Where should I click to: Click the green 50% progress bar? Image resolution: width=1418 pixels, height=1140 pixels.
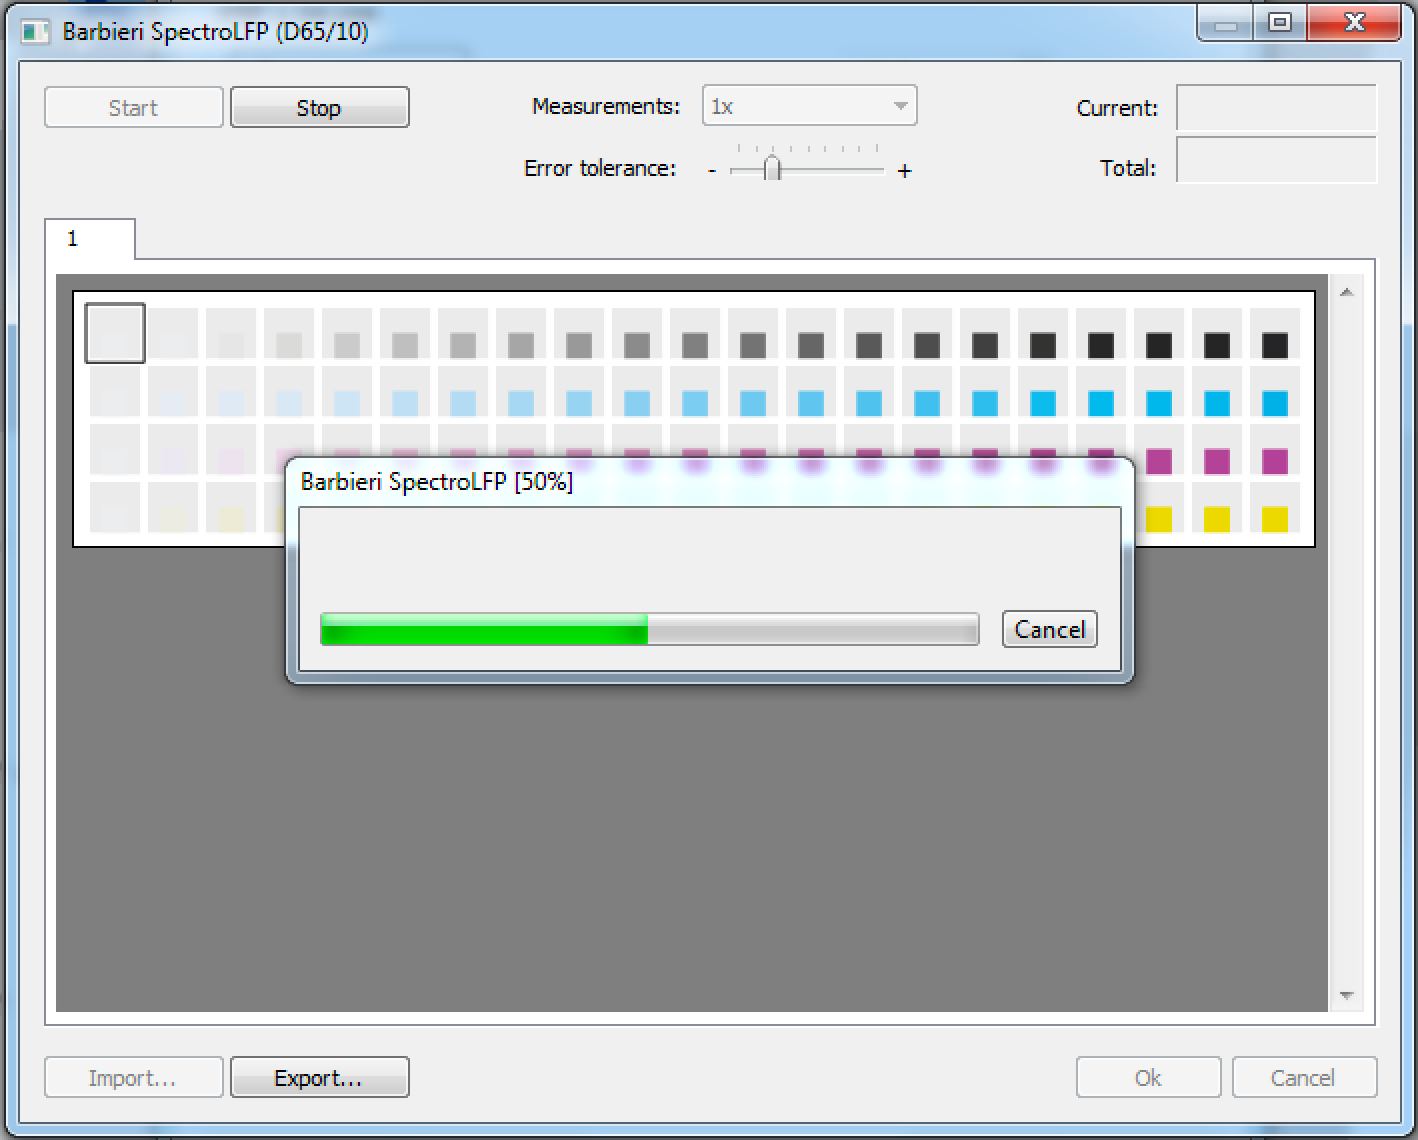tap(649, 629)
